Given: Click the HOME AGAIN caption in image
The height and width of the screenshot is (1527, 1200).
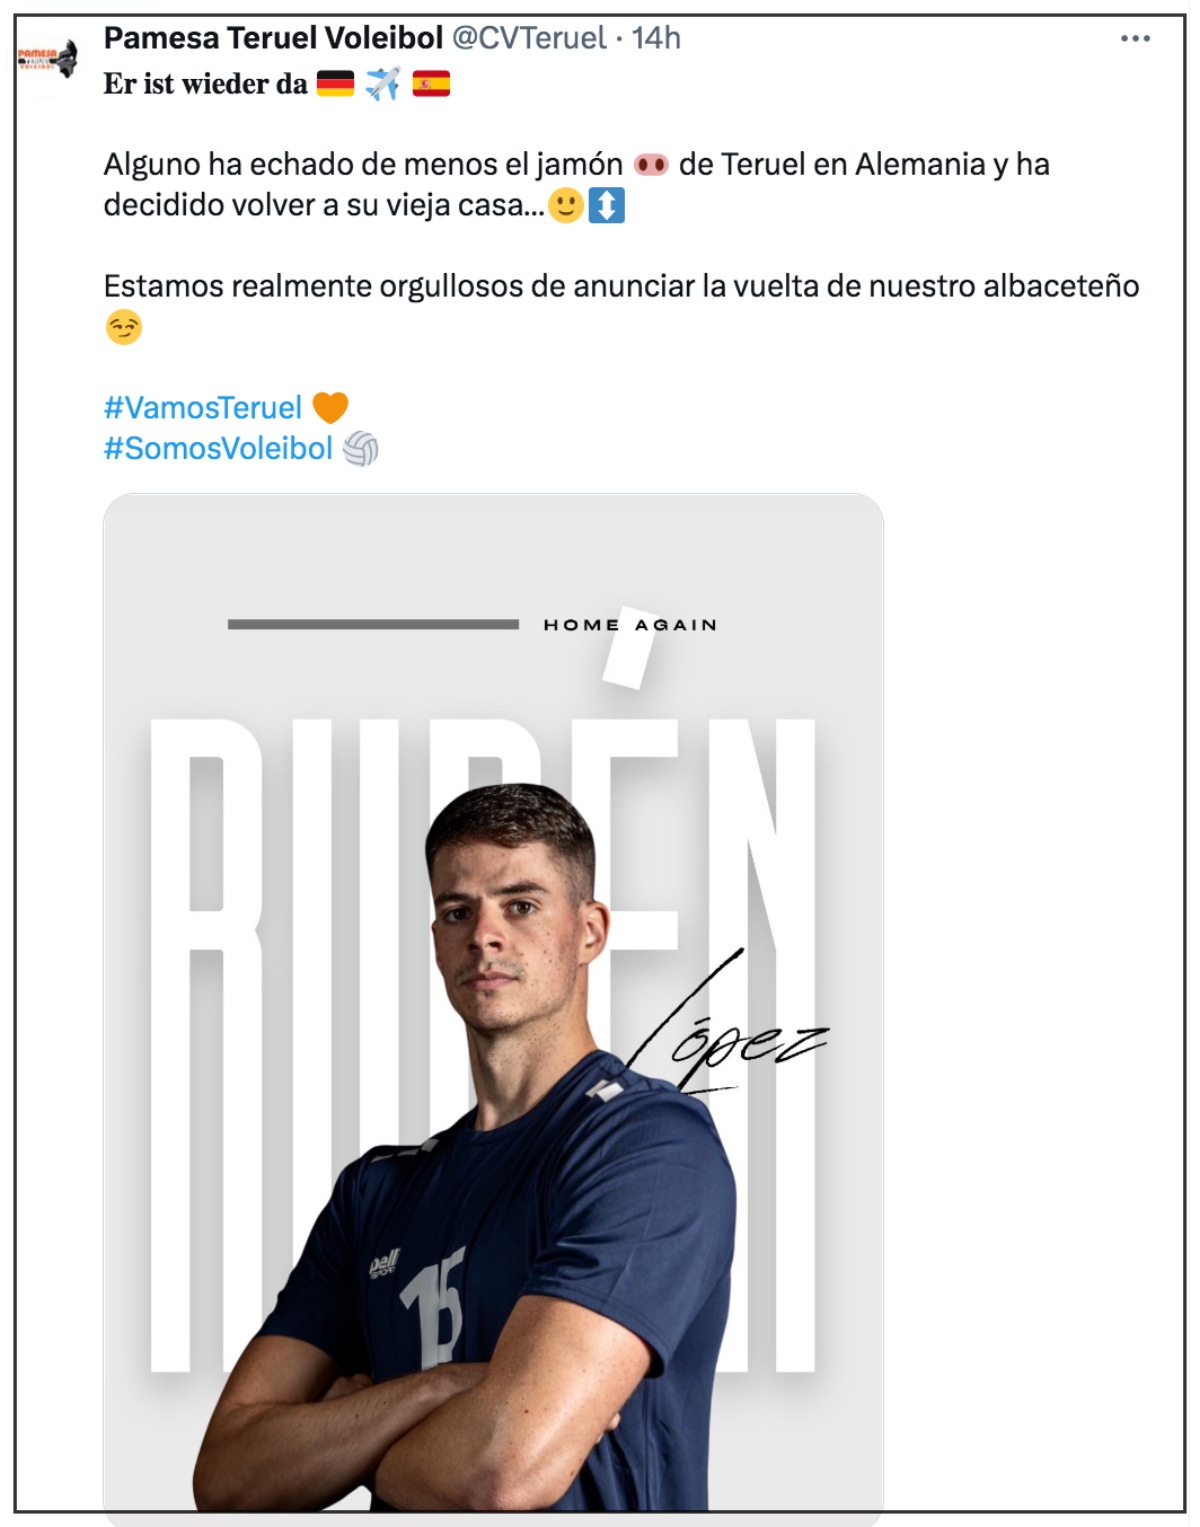Looking at the screenshot, I should click(630, 625).
